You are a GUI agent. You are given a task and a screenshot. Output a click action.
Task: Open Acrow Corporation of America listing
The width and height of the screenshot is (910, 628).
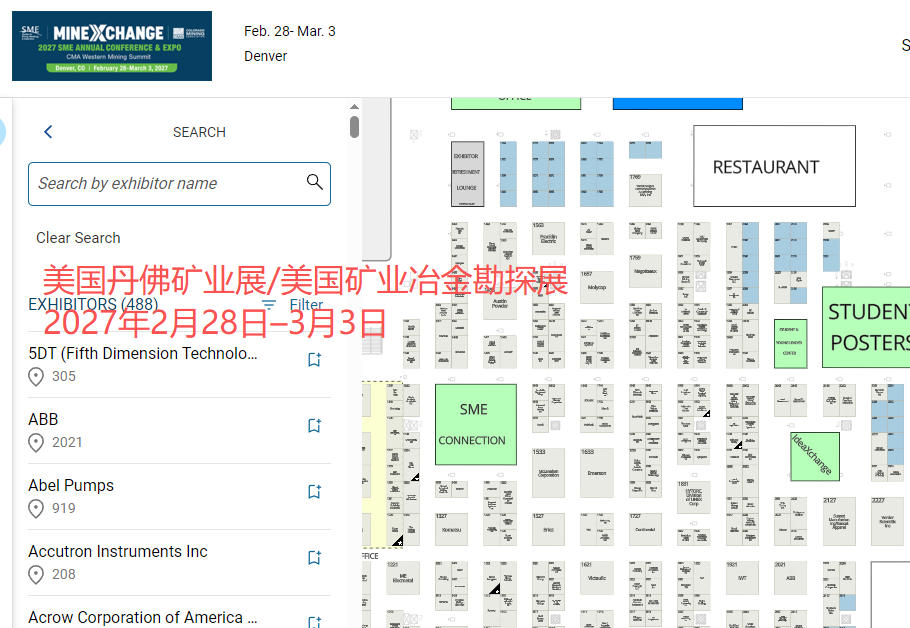[x=143, y=617]
